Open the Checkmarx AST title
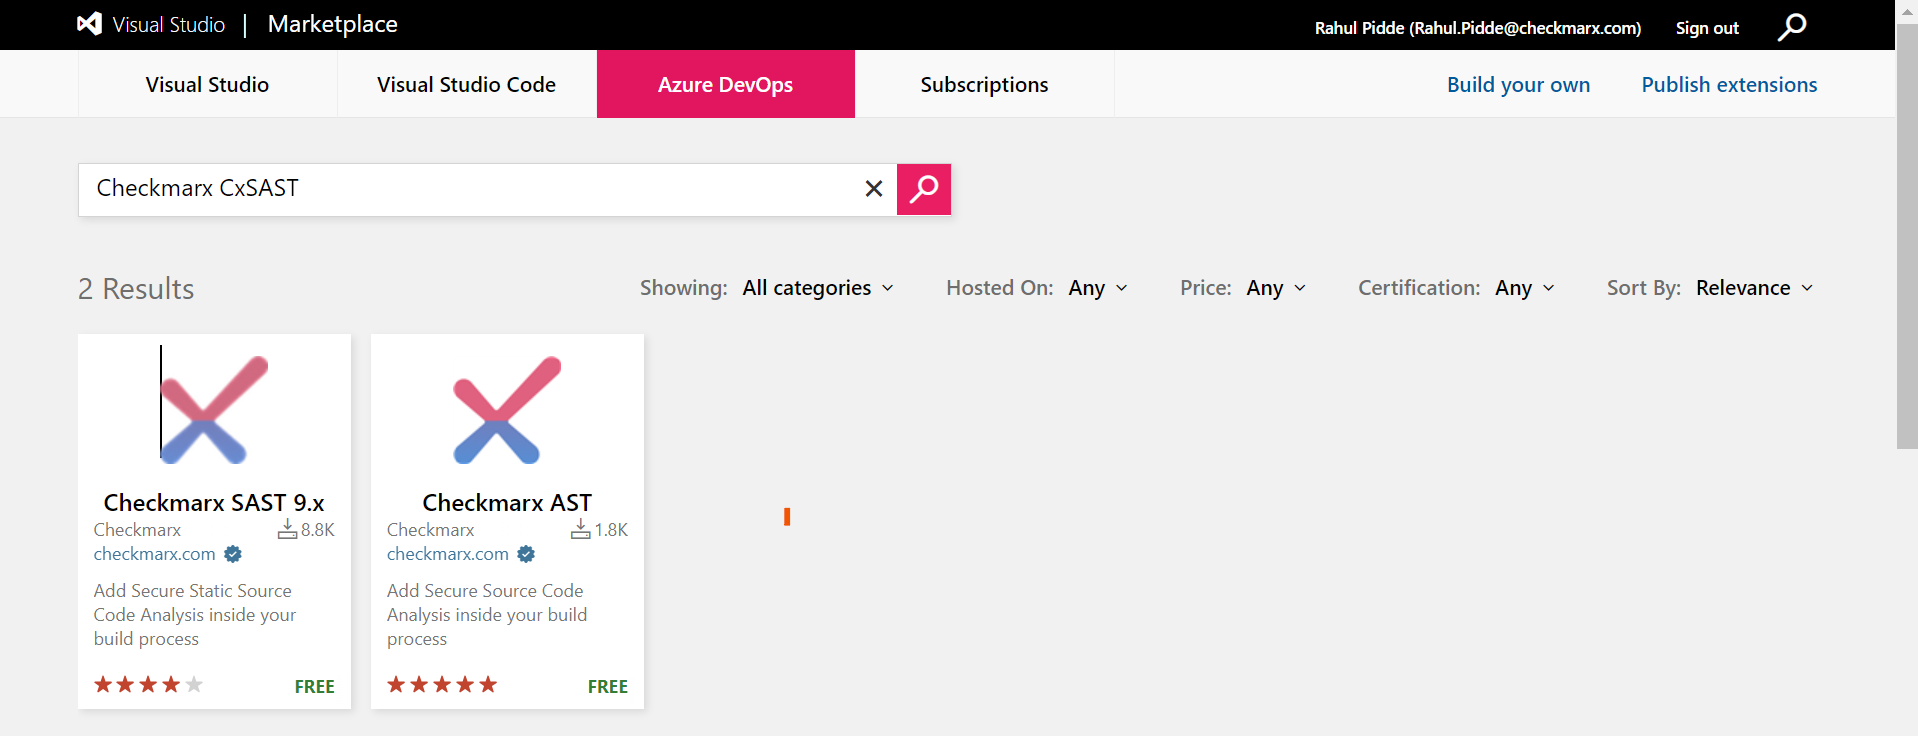The image size is (1918, 736). click(x=507, y=503)
